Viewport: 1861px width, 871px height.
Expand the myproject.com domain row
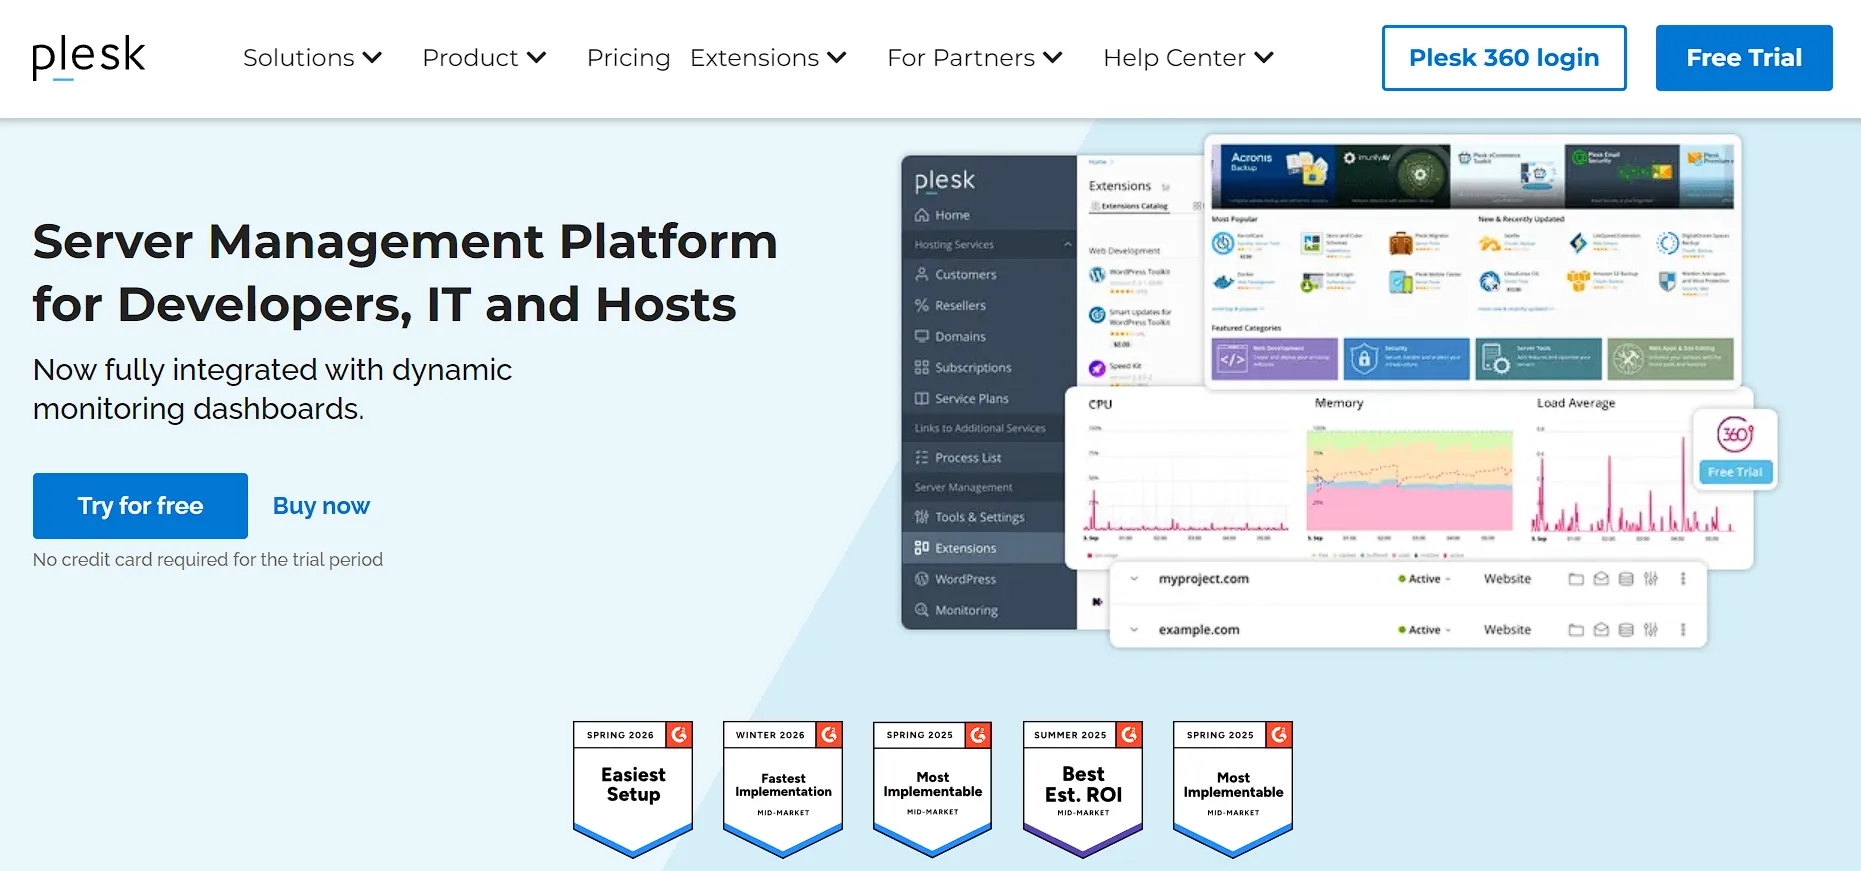click(1134, 578)
